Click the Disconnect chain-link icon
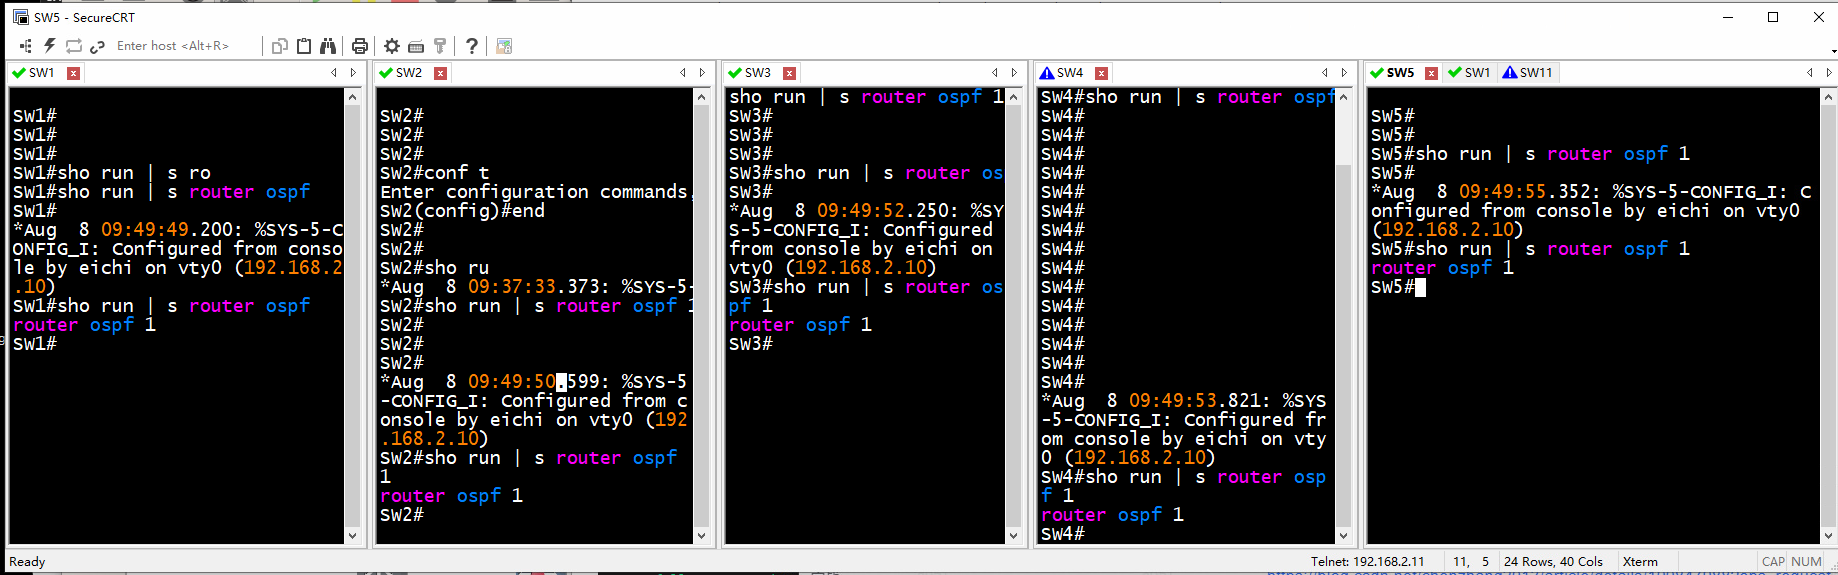 click(97, 46)
